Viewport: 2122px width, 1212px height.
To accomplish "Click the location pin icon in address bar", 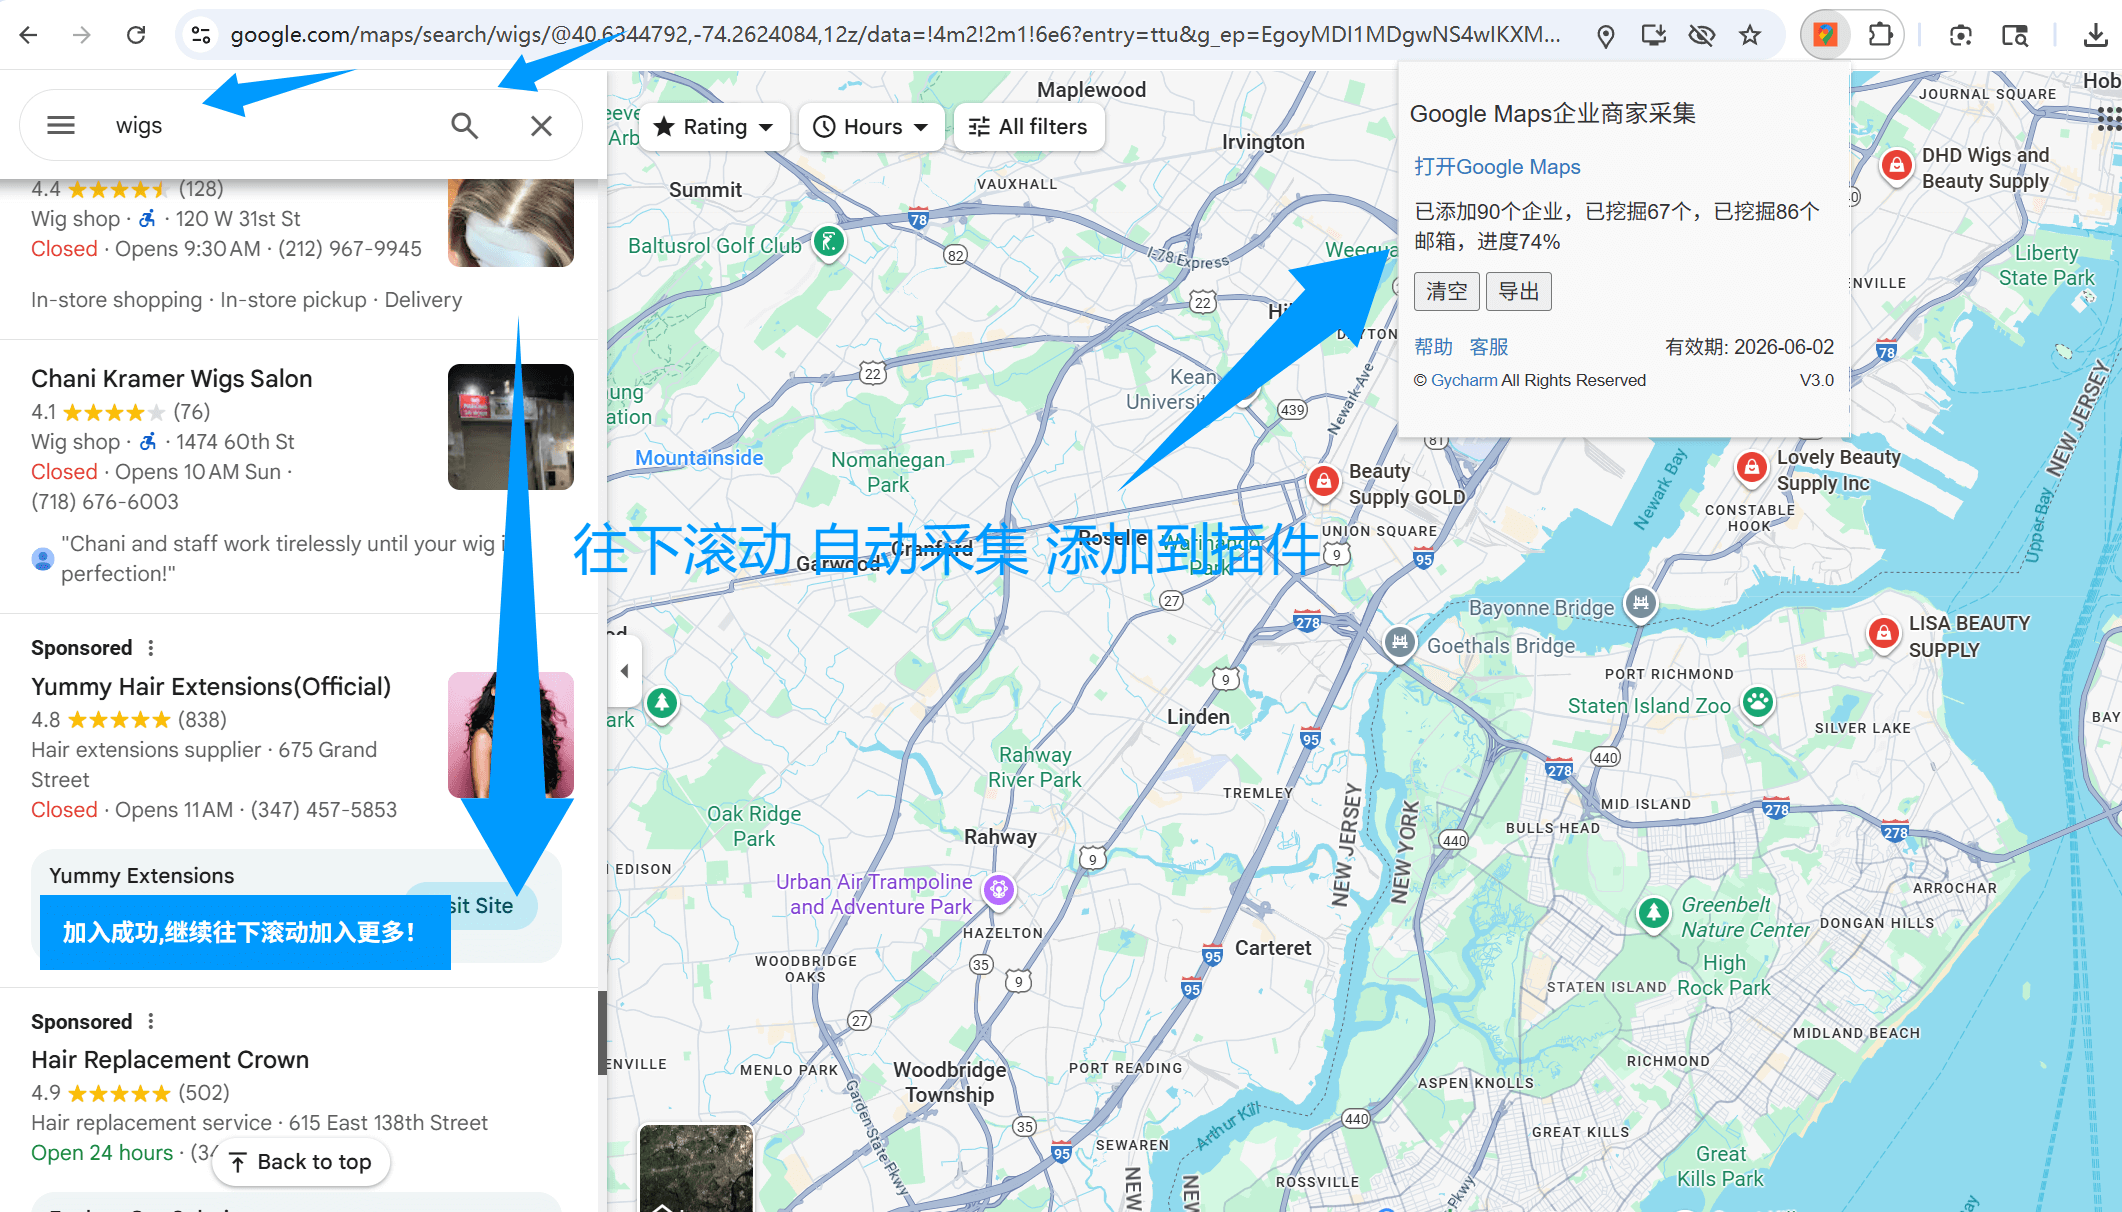I will coord(1606,36).
